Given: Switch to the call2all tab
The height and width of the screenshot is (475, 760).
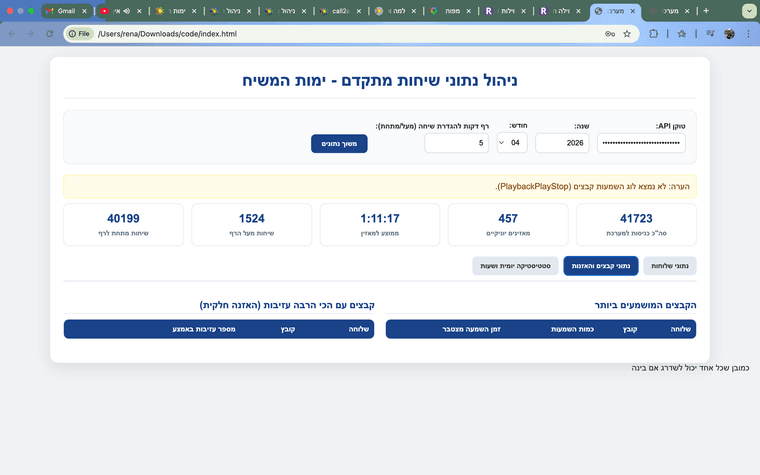Looking at the screenshot, I should [x=341, y=11].
